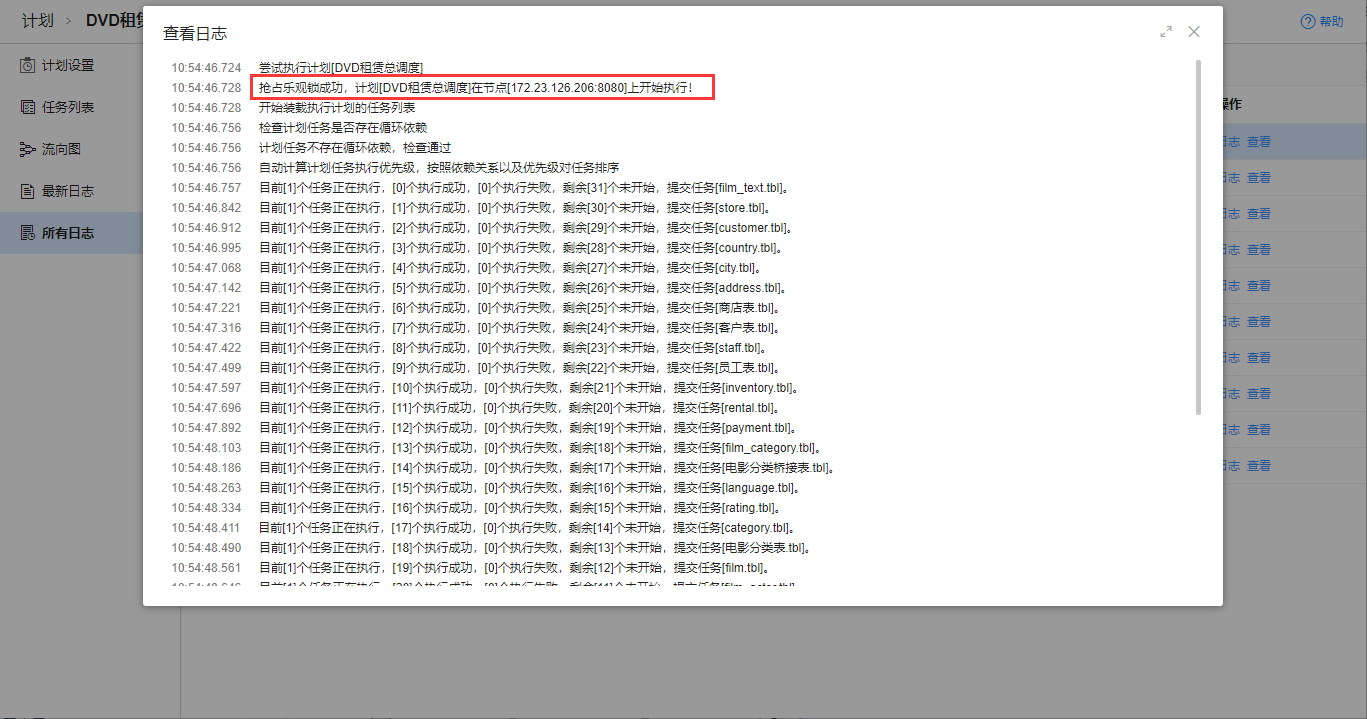Click timestamp 10:54:48.490
The width and height of the screenshot is (1367, 719).
click(206, 548)
